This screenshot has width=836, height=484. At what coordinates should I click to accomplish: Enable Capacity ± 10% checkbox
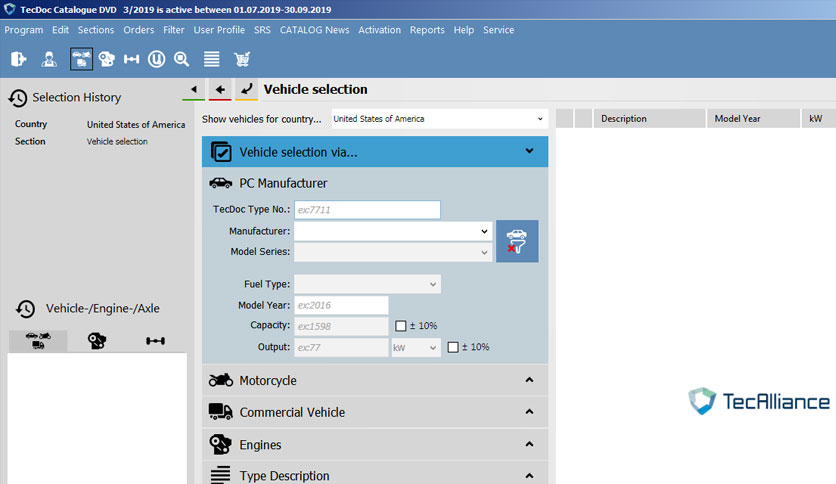click(x=400, y=326)
